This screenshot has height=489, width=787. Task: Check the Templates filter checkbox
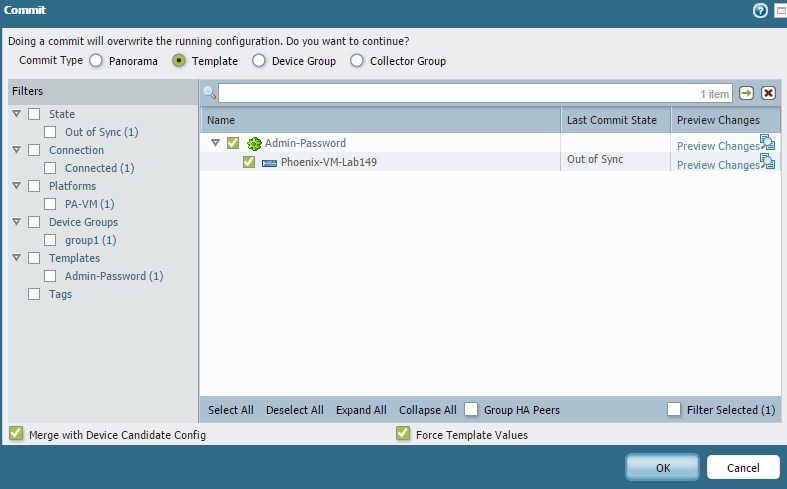point(34,258)
